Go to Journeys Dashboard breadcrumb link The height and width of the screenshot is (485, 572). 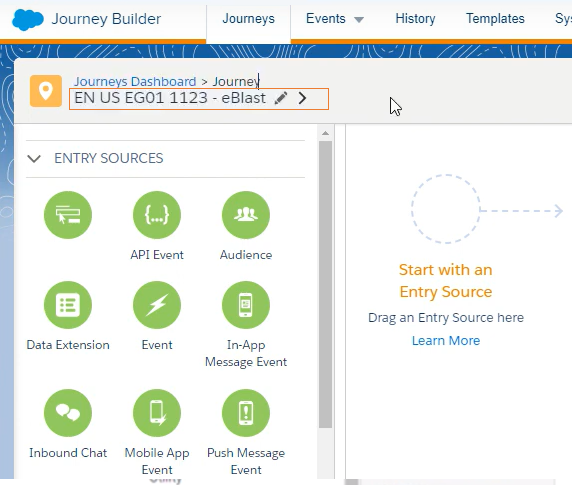pyautogui.click(x=135, y=81)
